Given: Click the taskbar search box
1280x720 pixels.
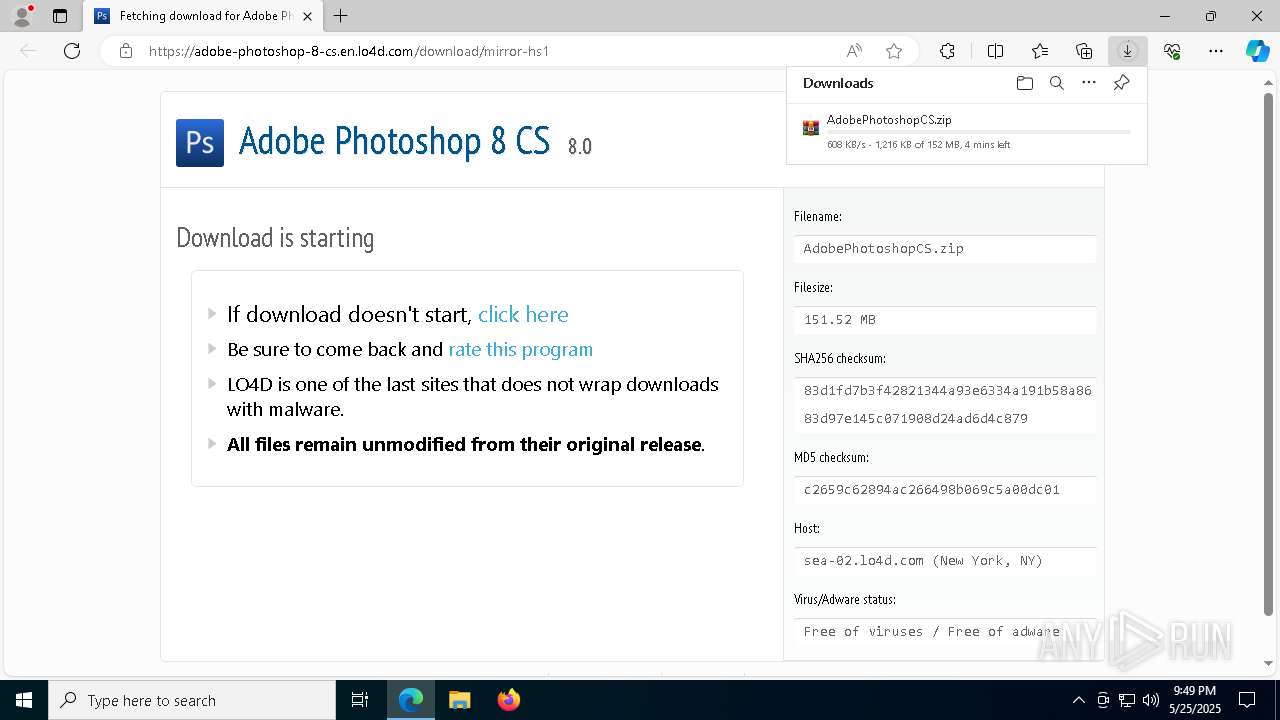Looking at the screenshot, I should (x=192, y=700).
